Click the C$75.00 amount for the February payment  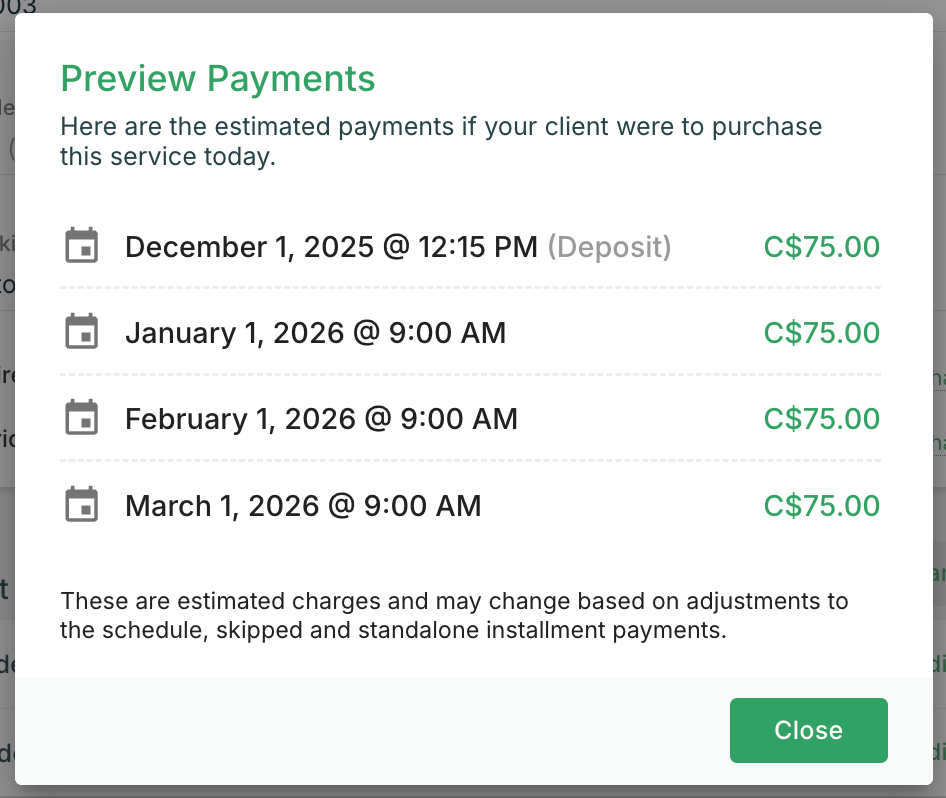(x=821, y=418)
